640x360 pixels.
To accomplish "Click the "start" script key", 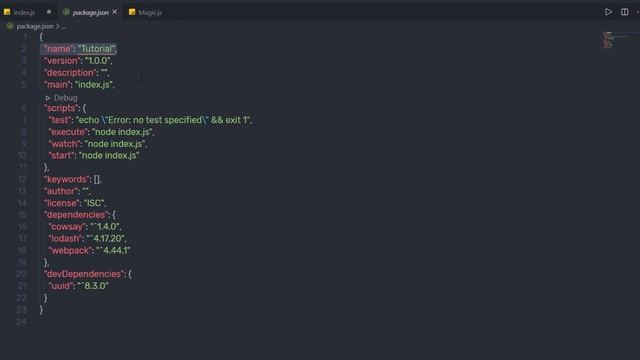I will (62, 156).
